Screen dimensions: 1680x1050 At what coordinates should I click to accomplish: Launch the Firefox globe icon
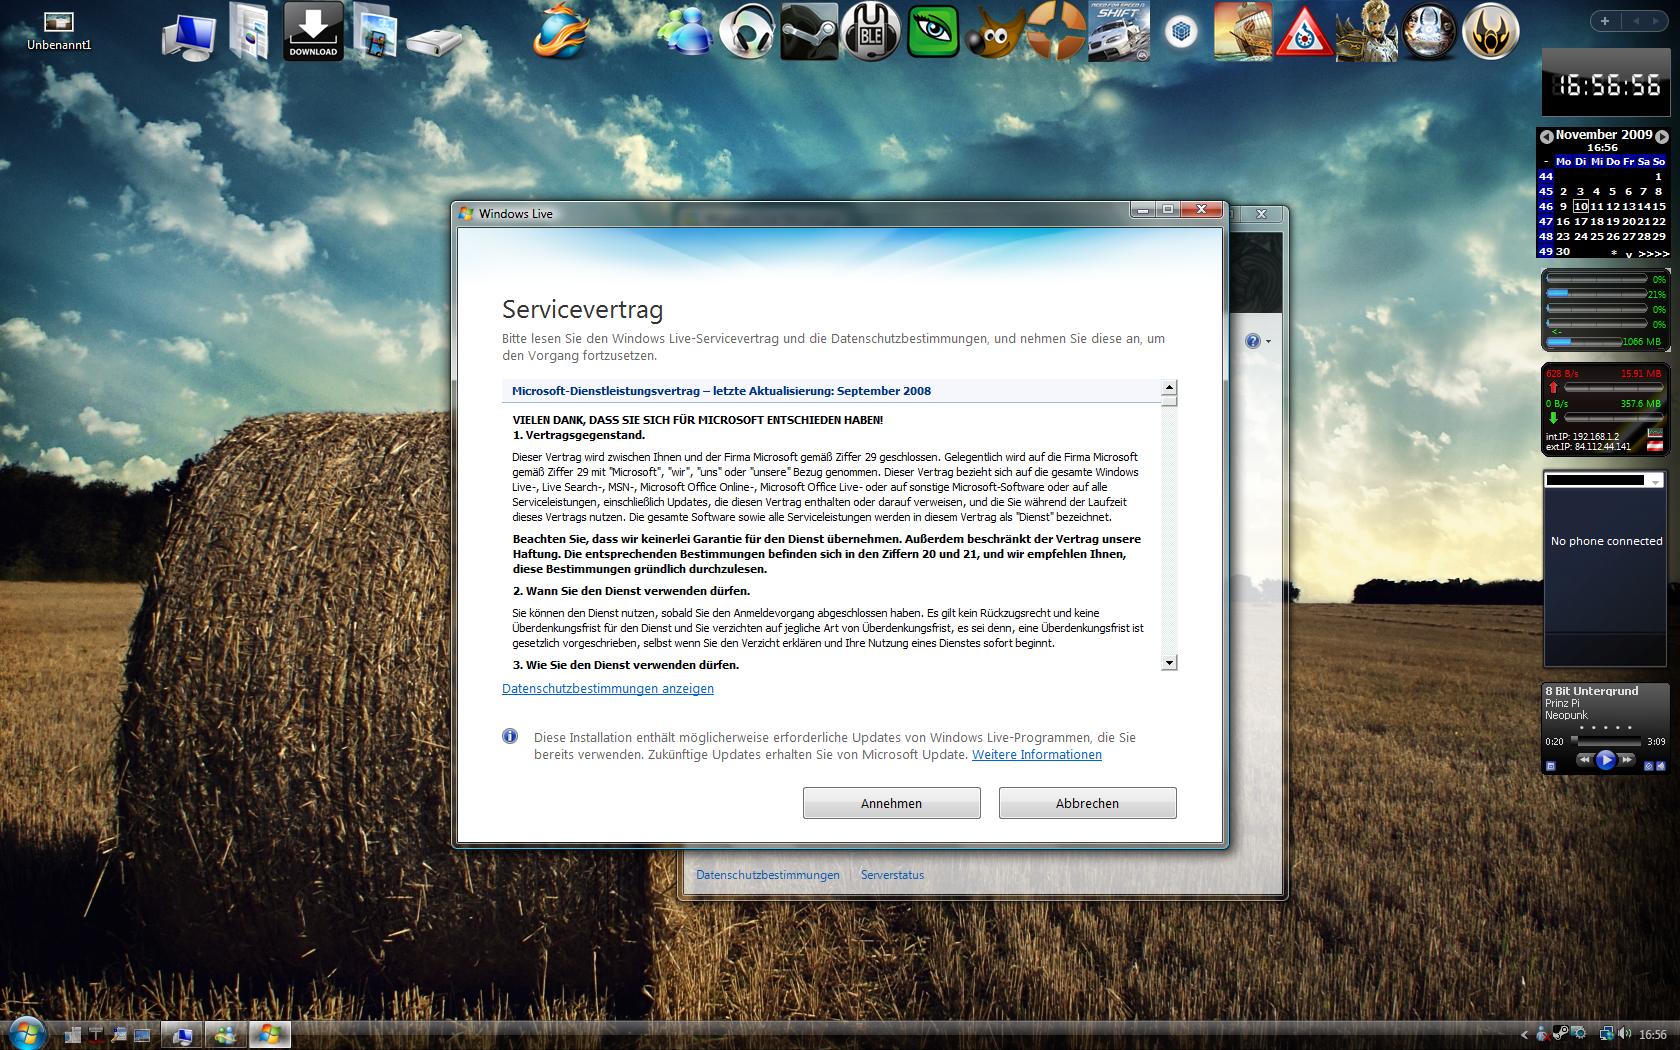coord(561,33)
